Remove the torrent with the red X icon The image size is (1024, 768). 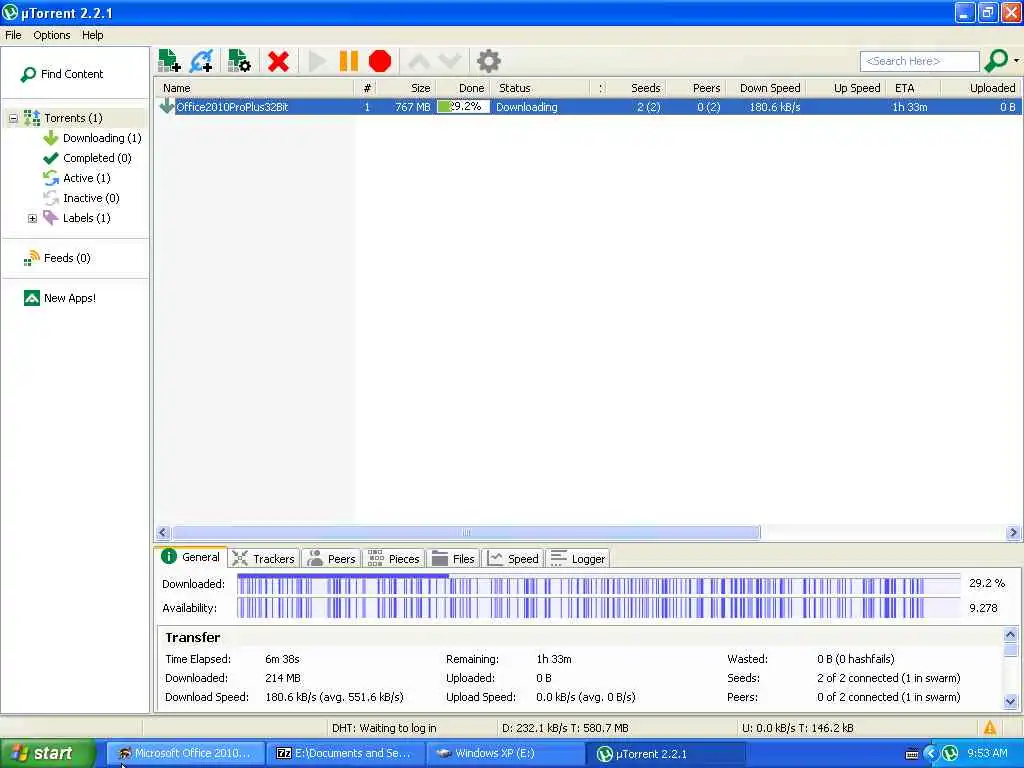pyautogui.click(x=278, y=61)
